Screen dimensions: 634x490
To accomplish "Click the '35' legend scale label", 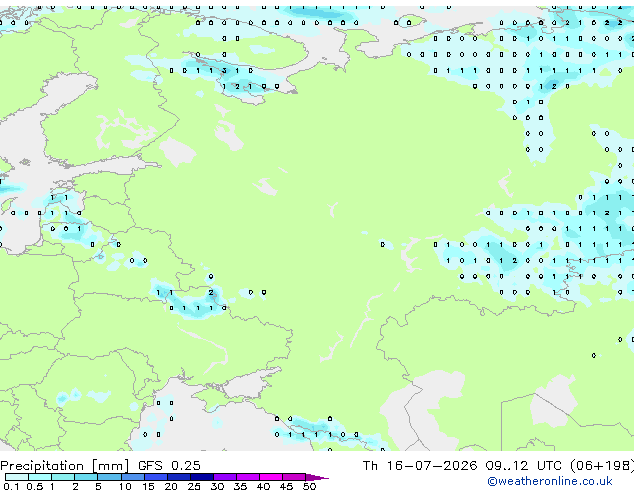I will point(240,486).
